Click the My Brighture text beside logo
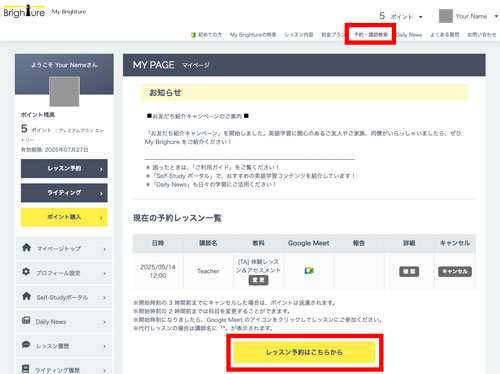 69,12
